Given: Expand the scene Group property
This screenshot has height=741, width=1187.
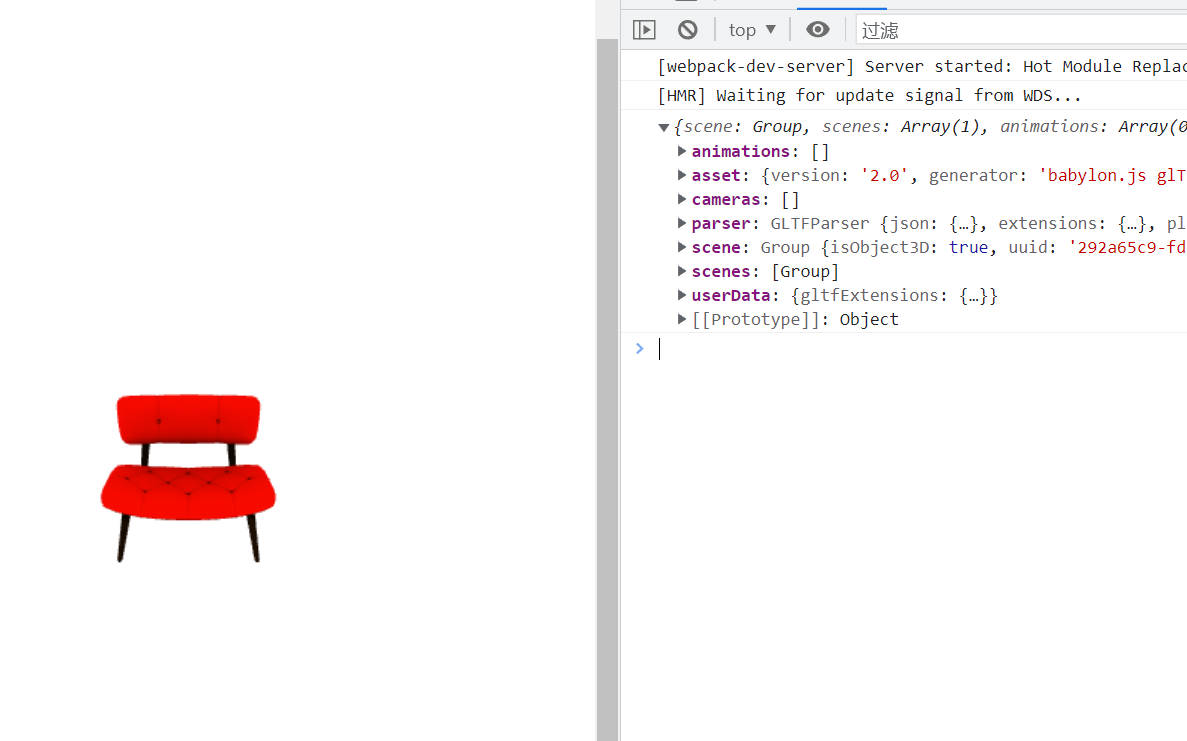Looking at the screenshot, I should click(x=682, y=247).
